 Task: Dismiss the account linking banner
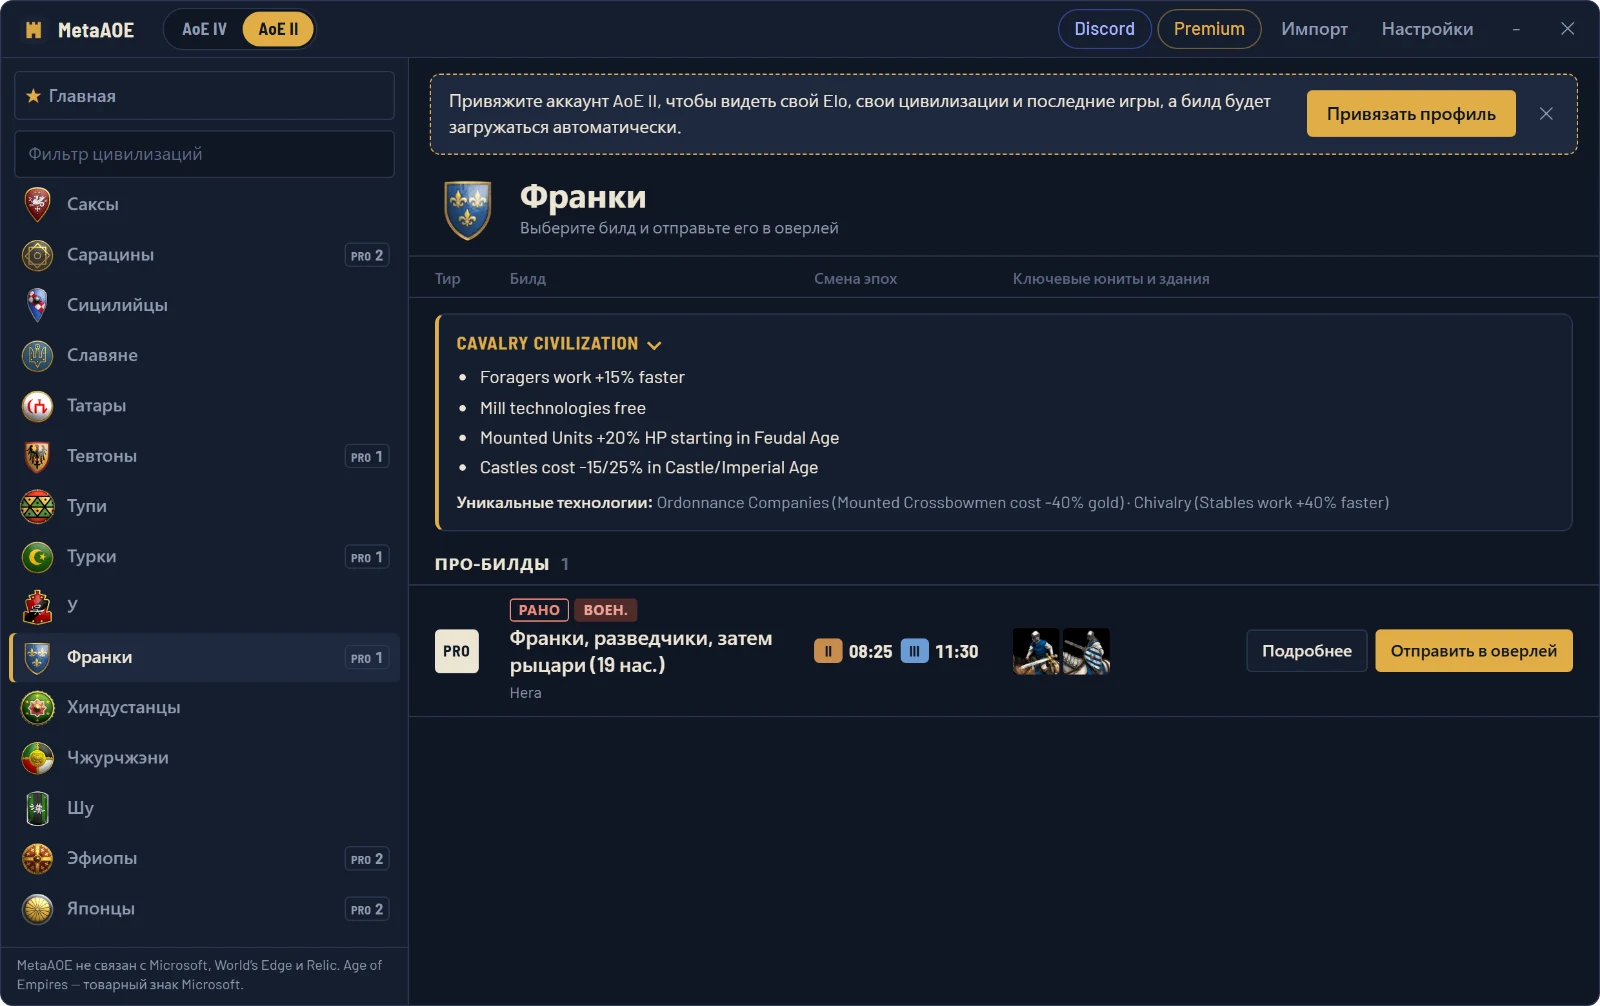click(x=1546, y=114)
